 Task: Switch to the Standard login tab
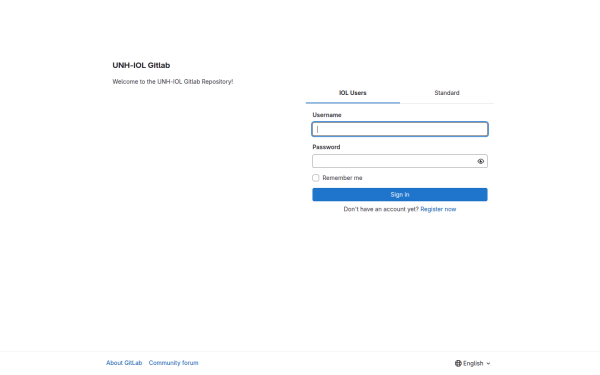447,93
